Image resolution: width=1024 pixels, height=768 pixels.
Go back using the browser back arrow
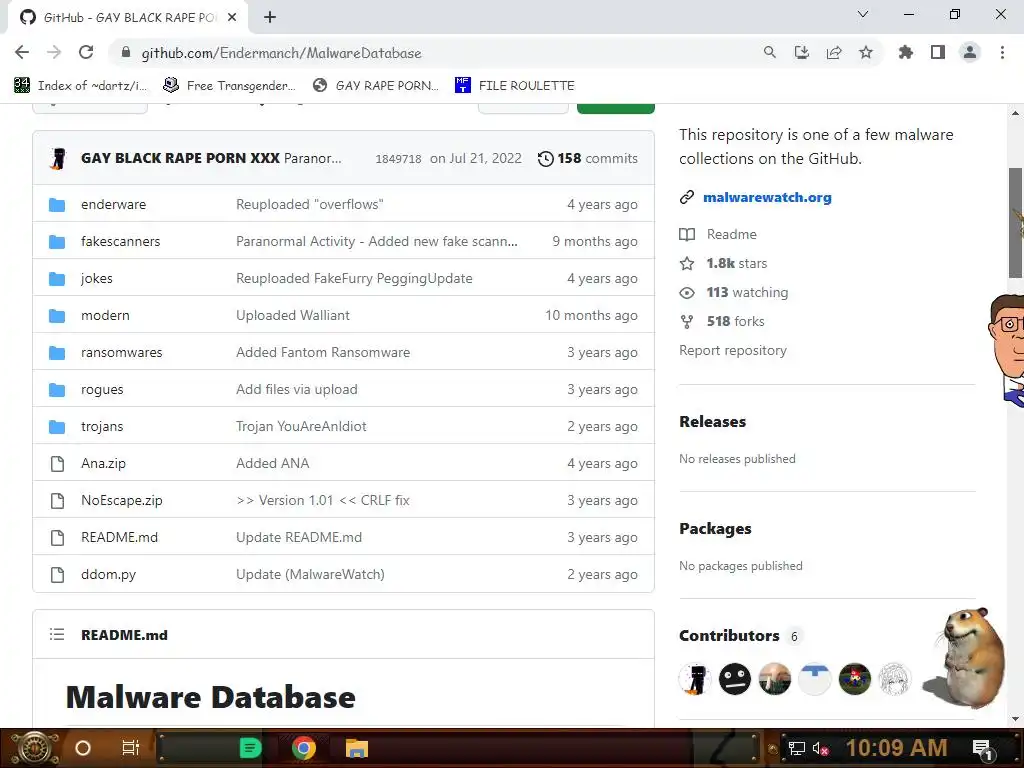22,52
